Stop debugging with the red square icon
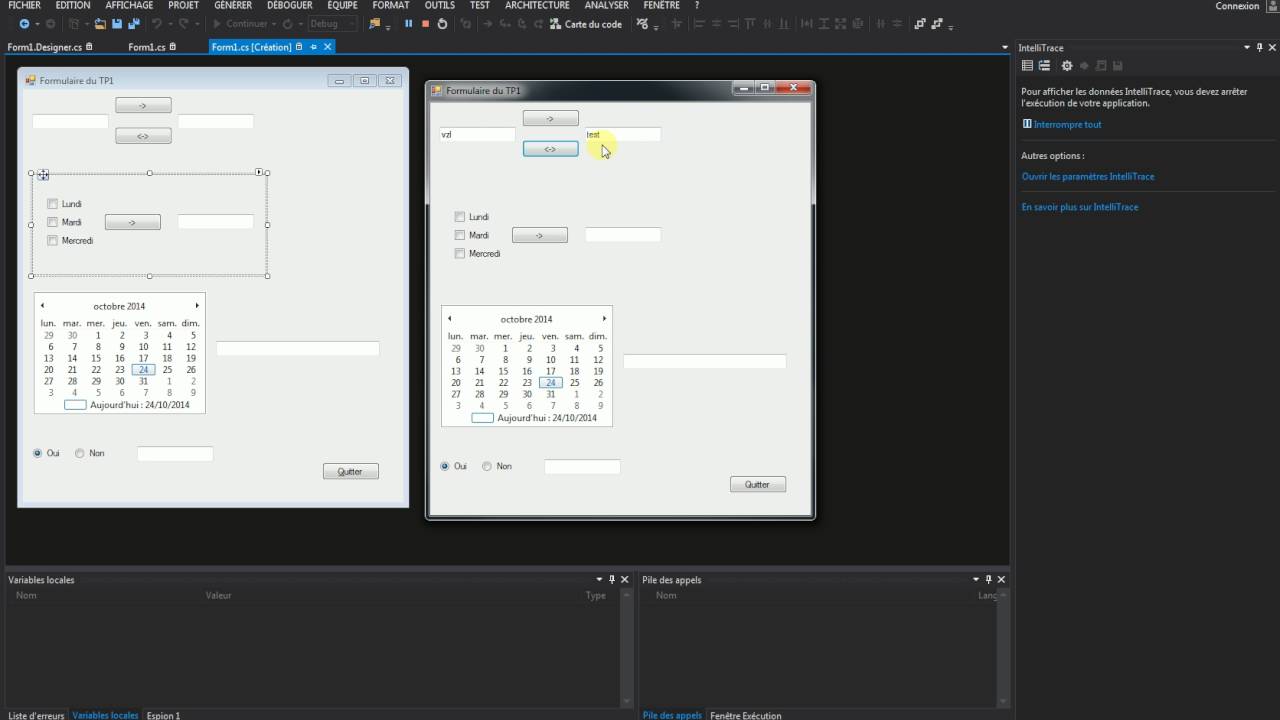Viewport: 1280px width, 720px height. [425, 24]
